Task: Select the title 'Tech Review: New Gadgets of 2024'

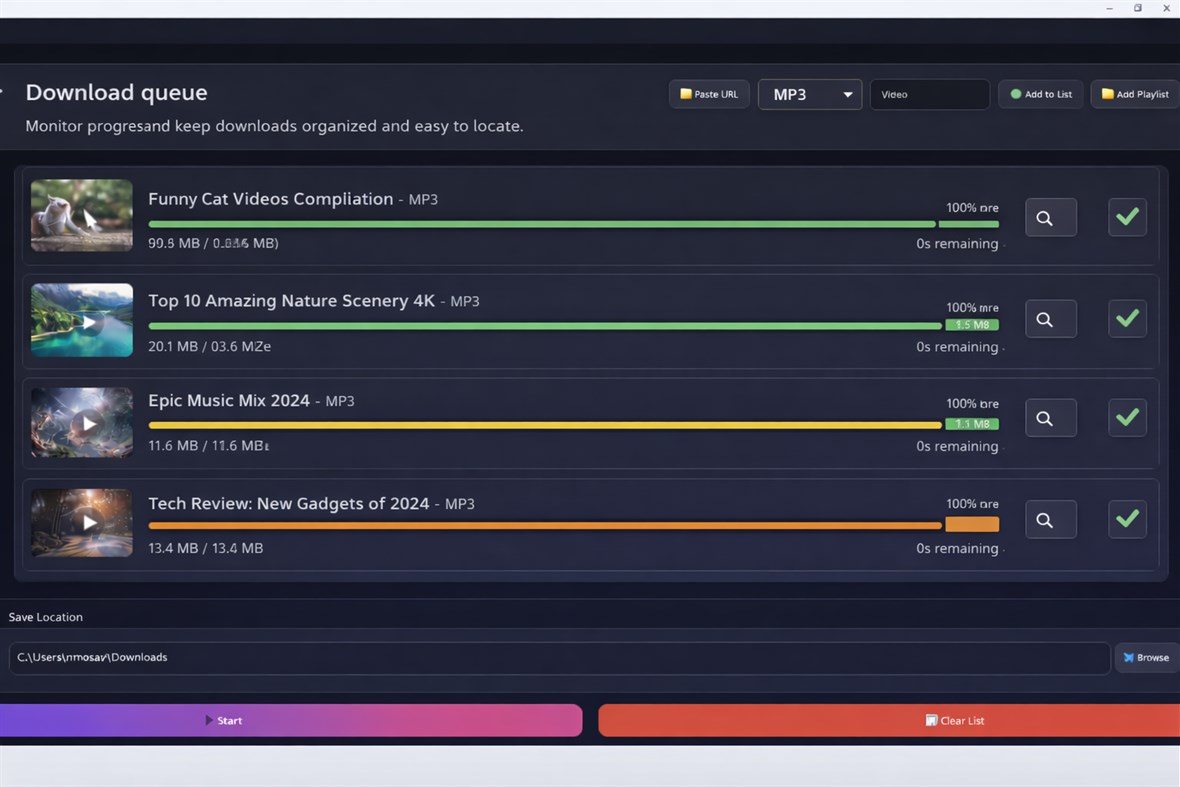Action: [x=288, y=503]
